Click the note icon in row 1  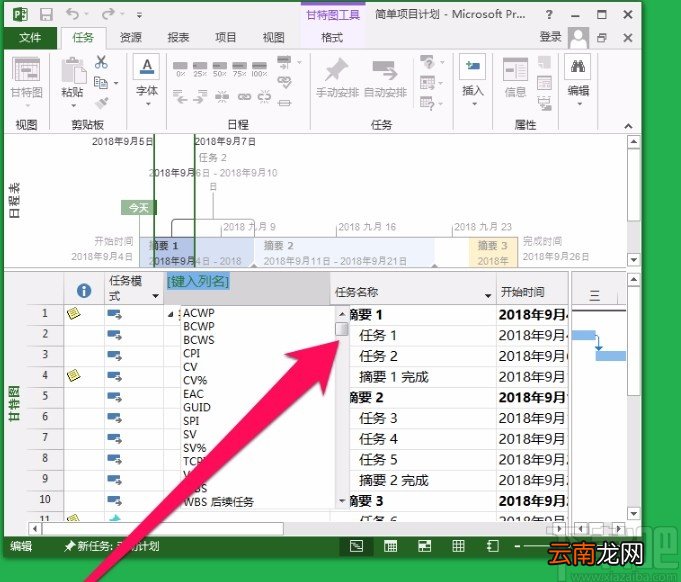(x=74, y=313)
